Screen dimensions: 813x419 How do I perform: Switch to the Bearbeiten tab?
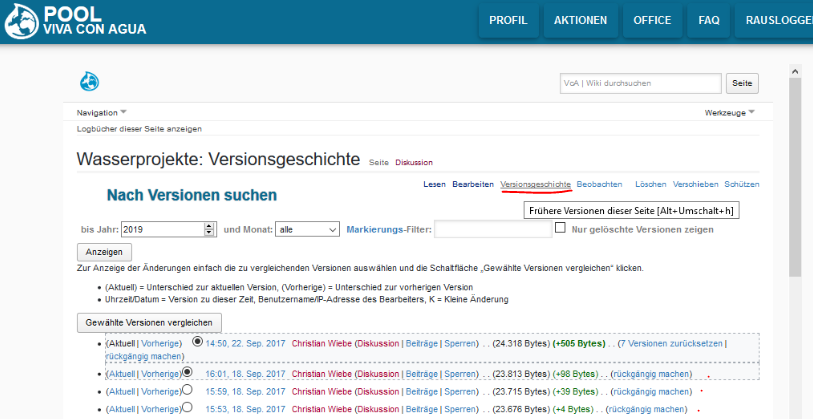(x=472, y=185)
